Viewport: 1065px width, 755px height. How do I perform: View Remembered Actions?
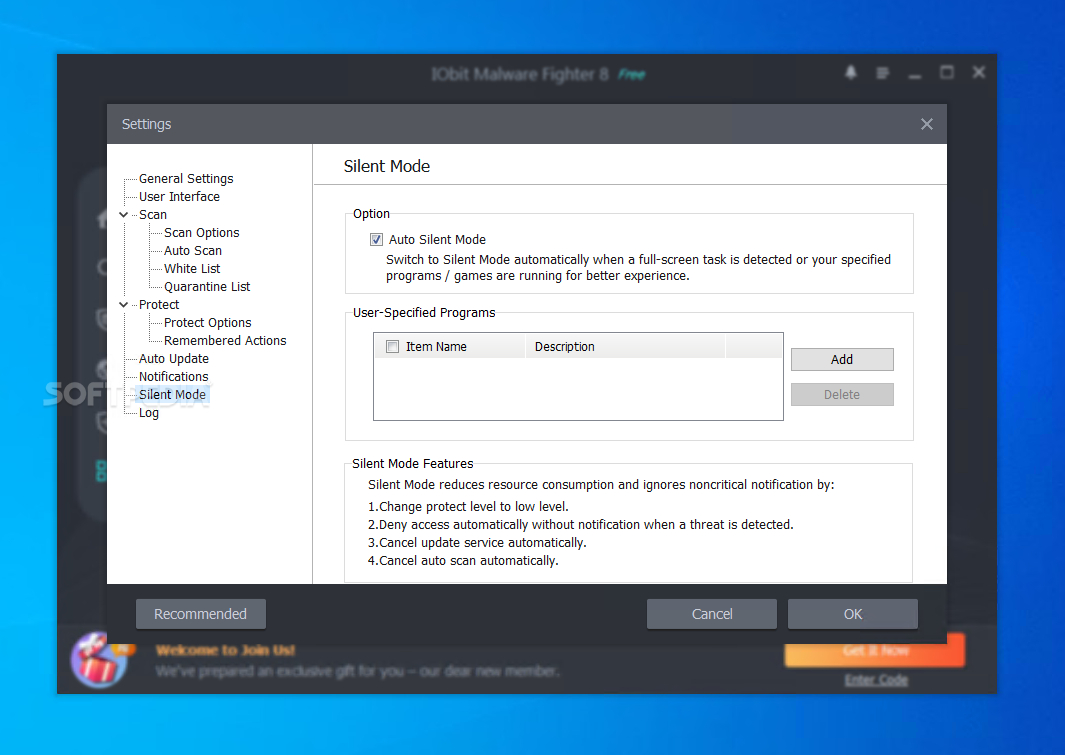tap(225, 341)
